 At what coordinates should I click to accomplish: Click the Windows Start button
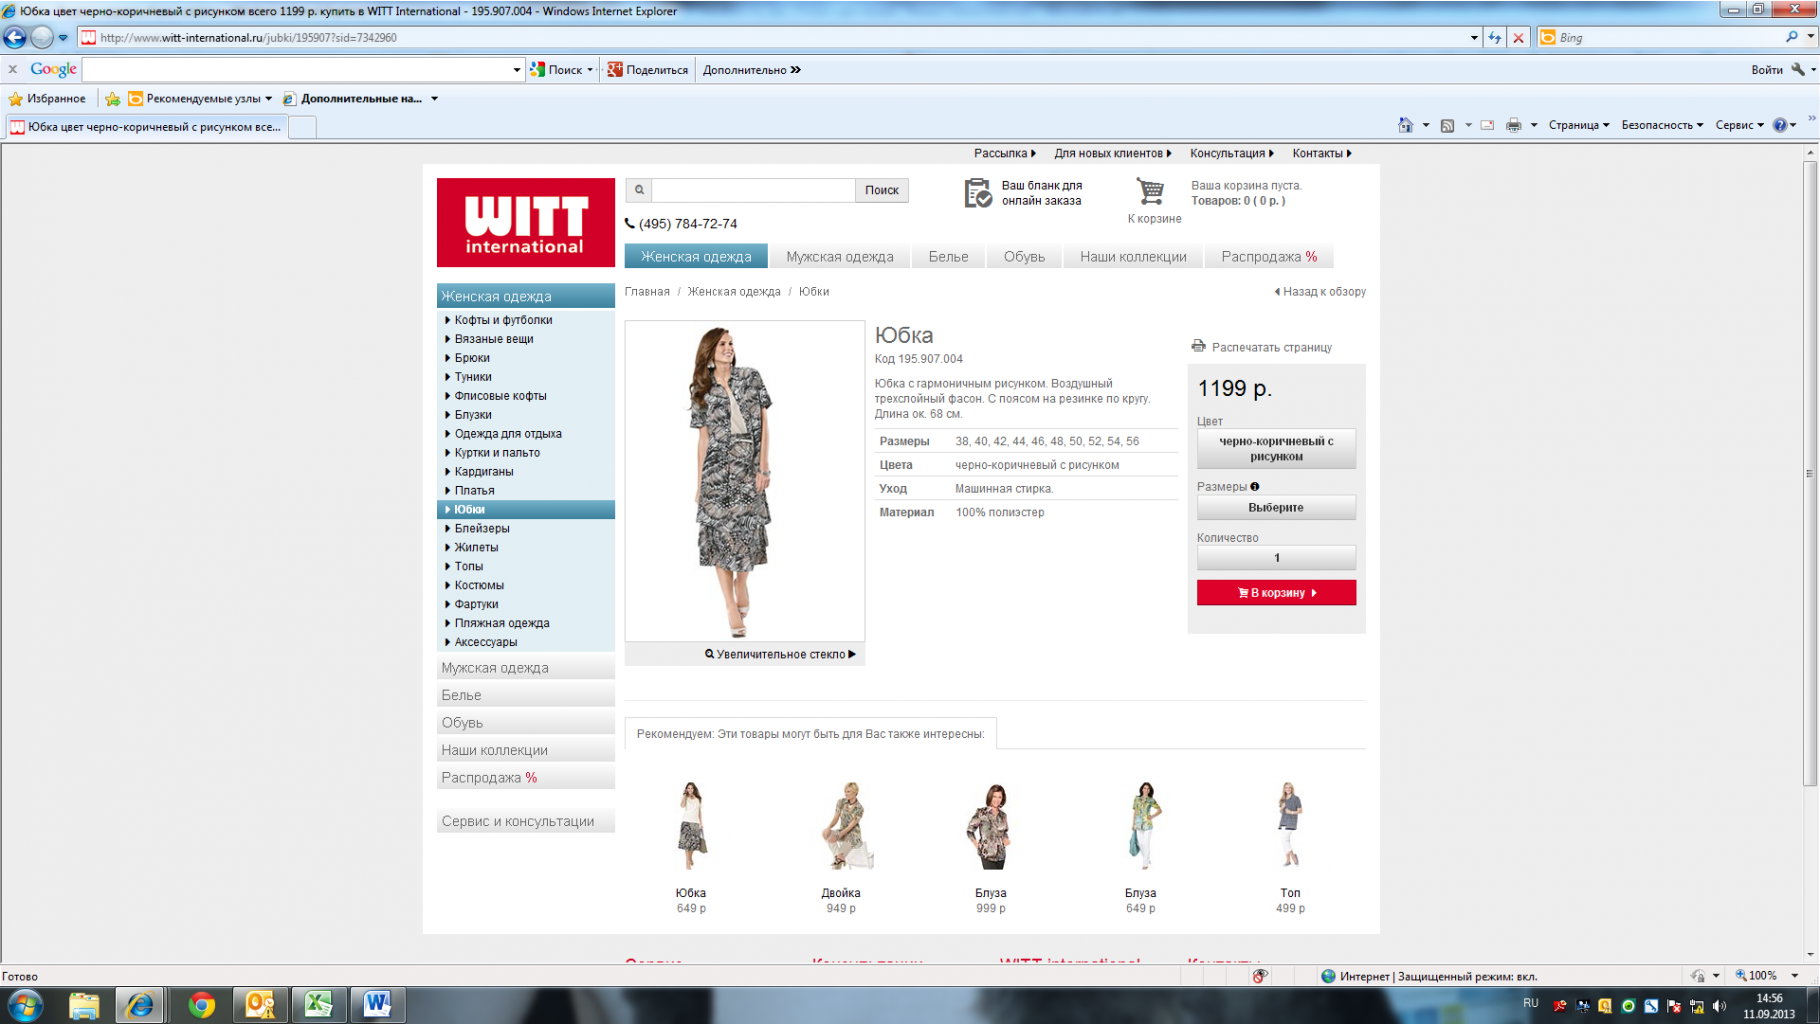point(24,1005)
